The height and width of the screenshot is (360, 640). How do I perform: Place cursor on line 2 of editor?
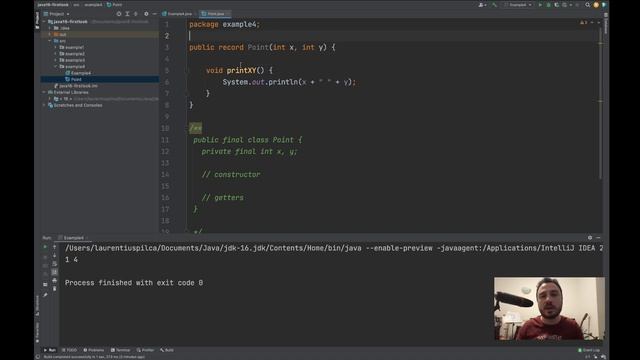392,36
